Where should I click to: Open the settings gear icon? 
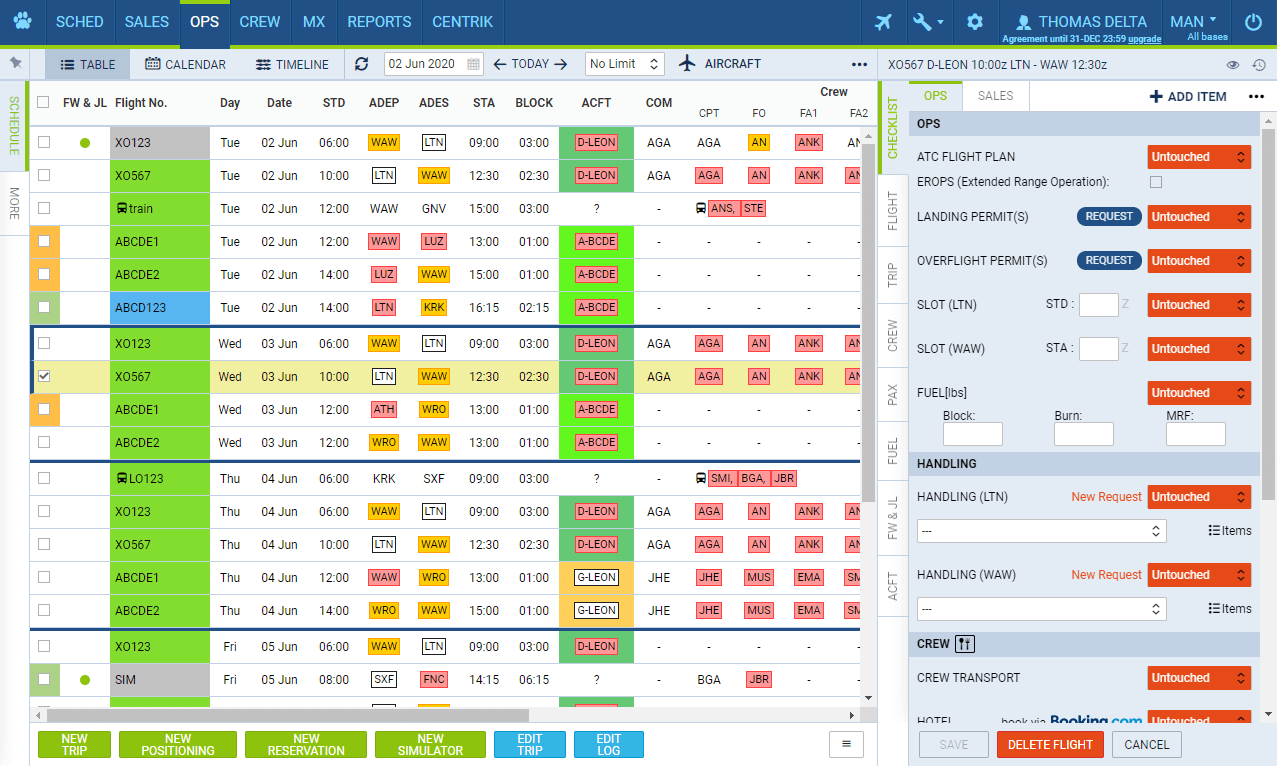coord(975,22)
